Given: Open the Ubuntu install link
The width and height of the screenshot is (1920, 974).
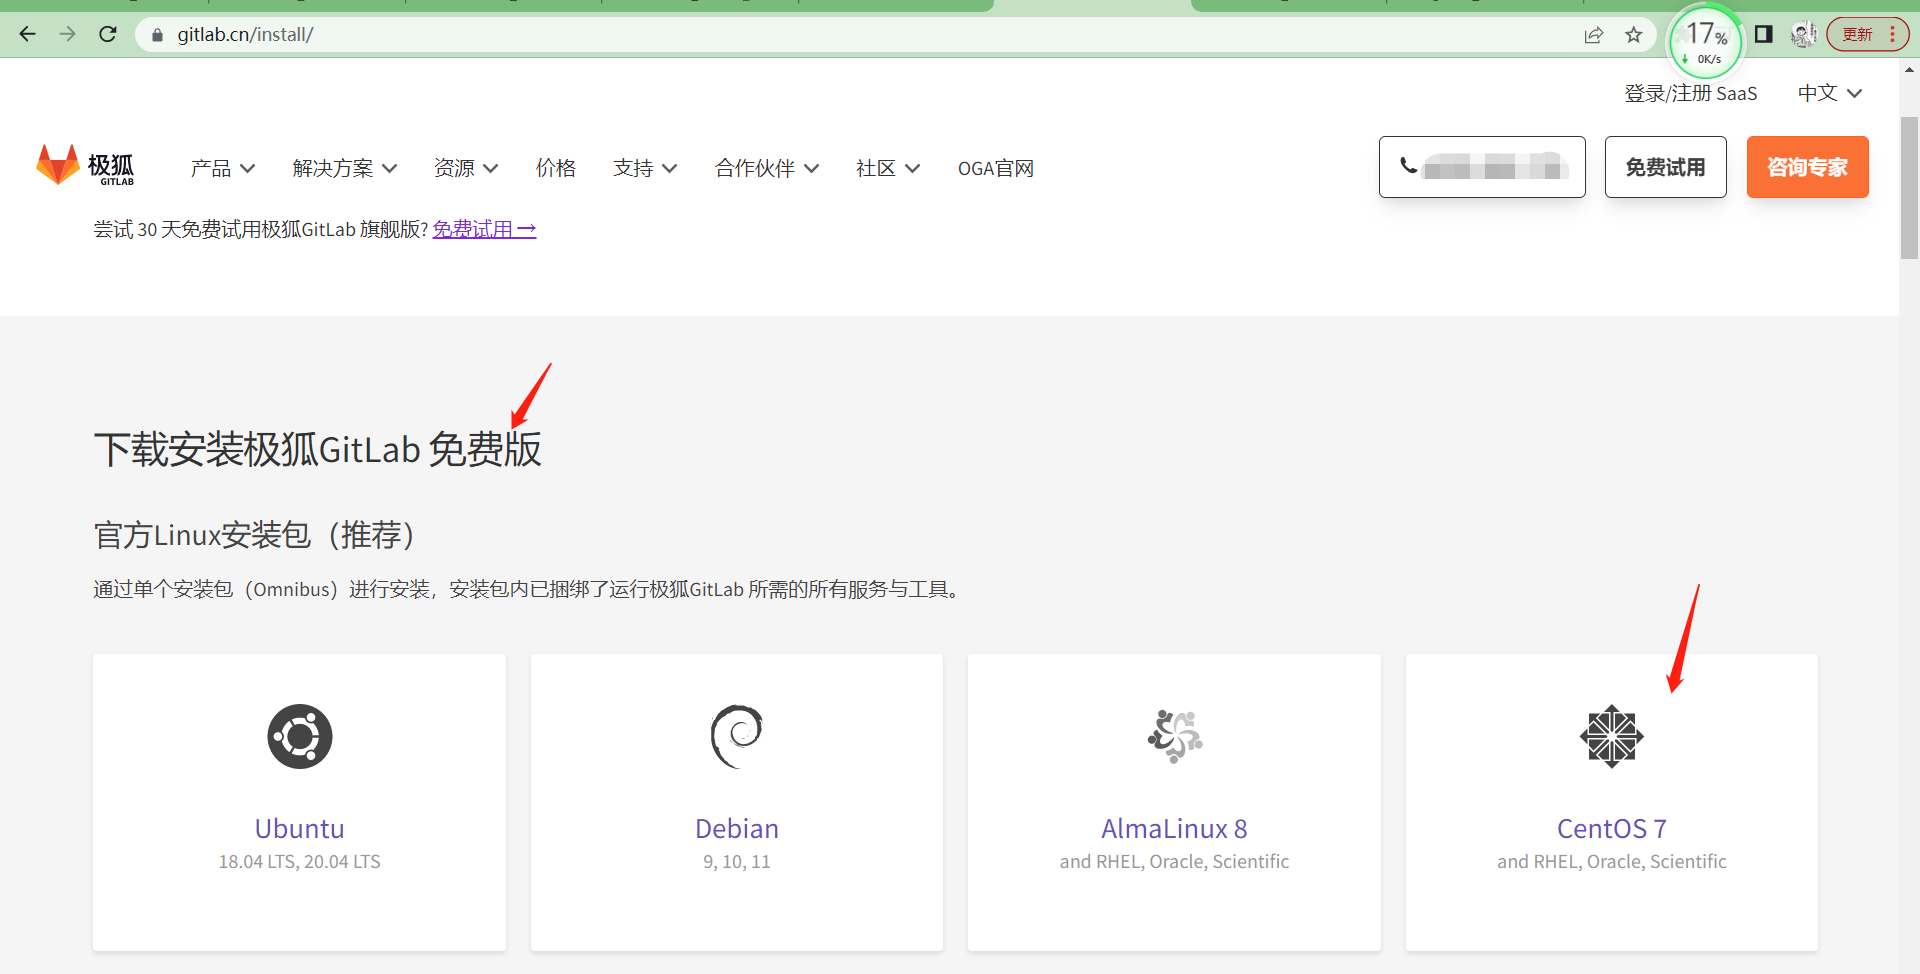Looking at the screenshot, I should pyautogui.click(x=300, y=828).
